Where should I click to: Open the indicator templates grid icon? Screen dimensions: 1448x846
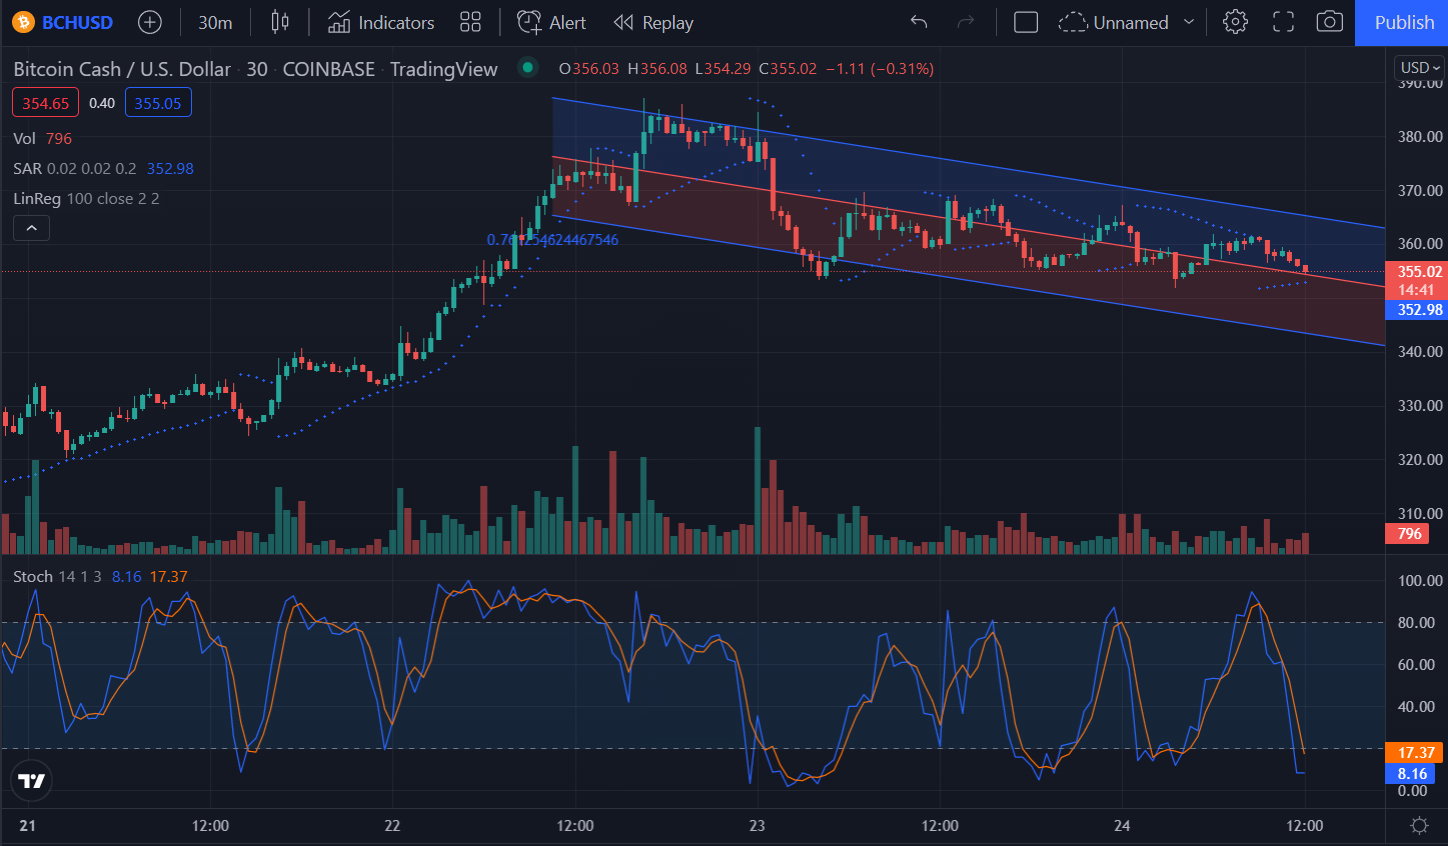click(470, 22)
